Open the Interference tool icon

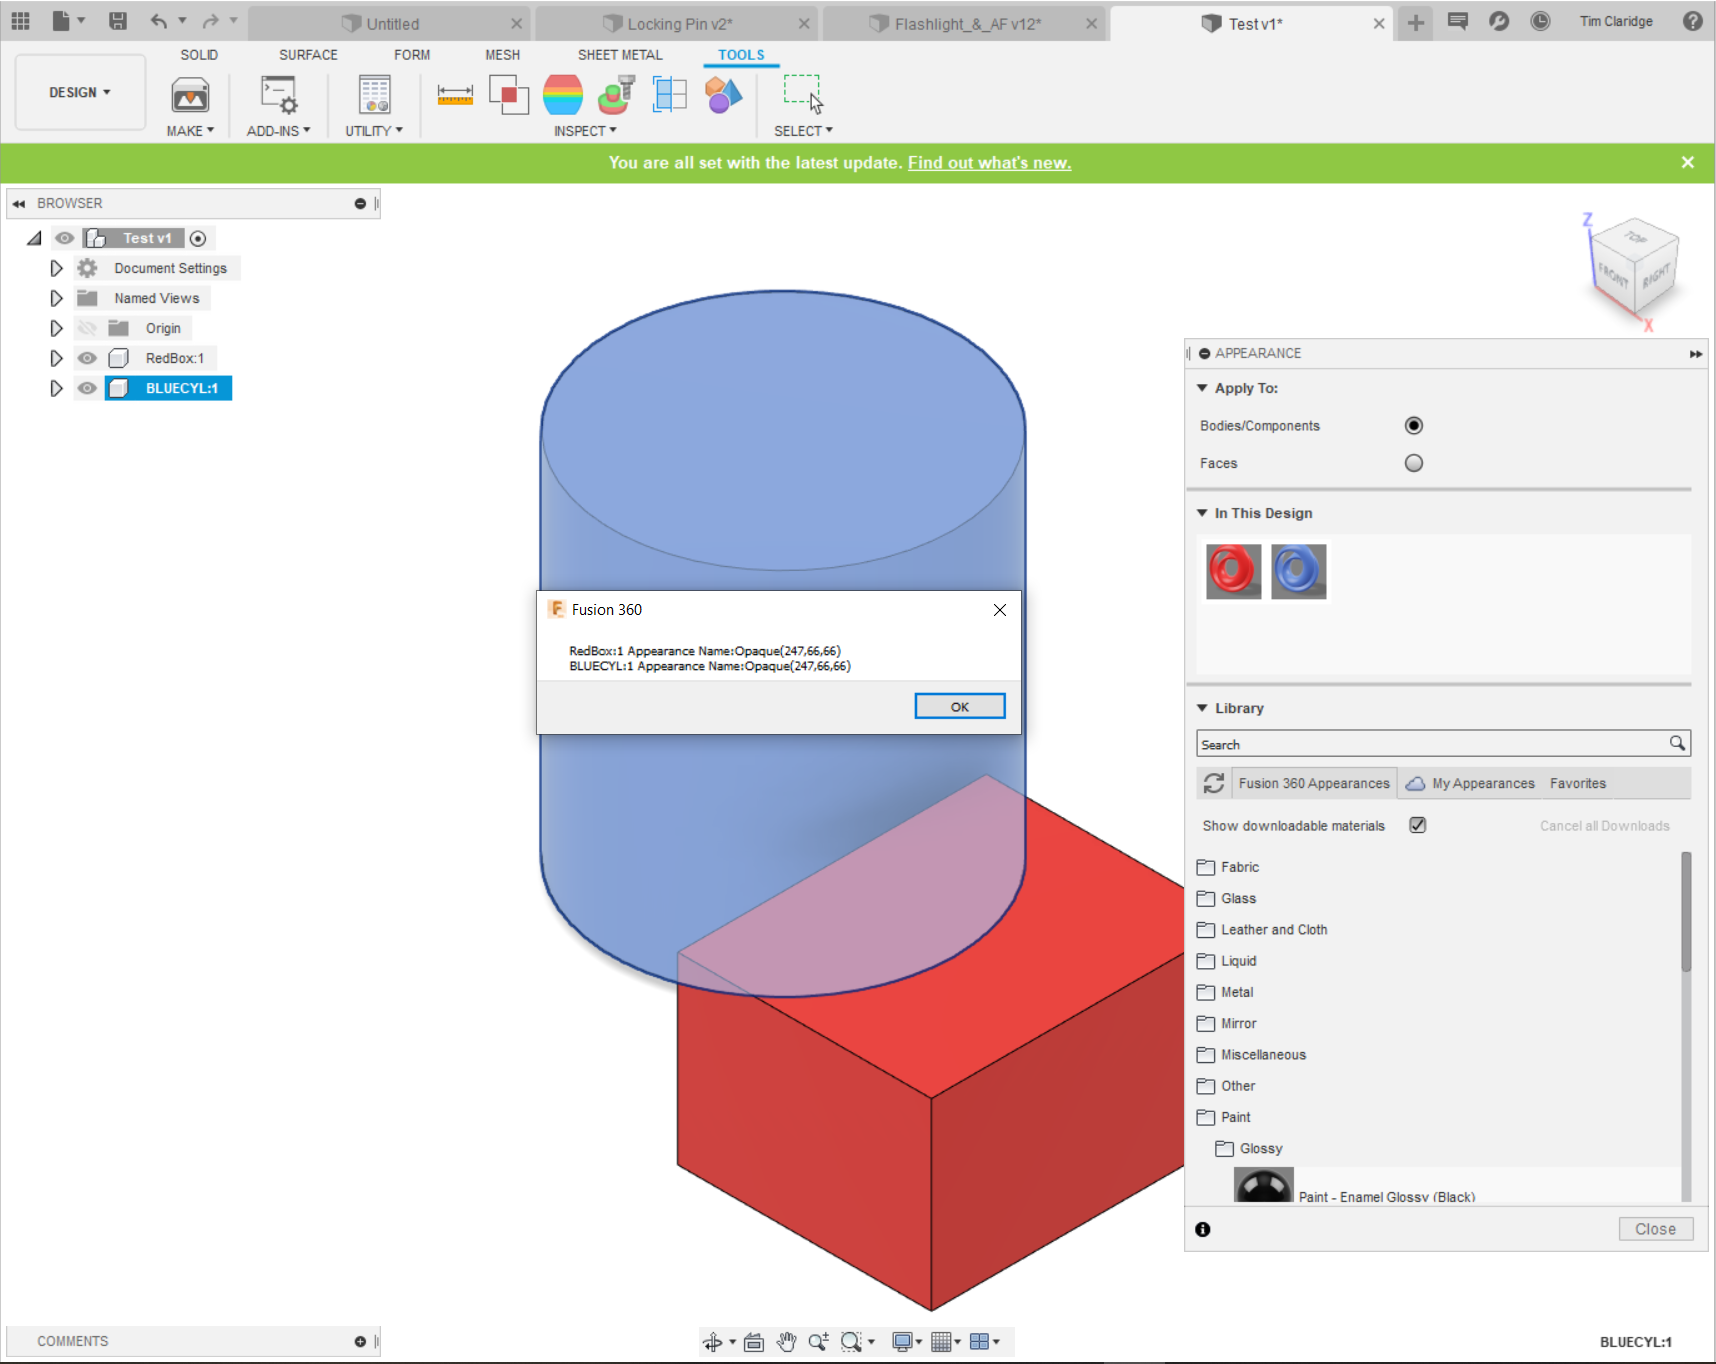pos(509,95)
